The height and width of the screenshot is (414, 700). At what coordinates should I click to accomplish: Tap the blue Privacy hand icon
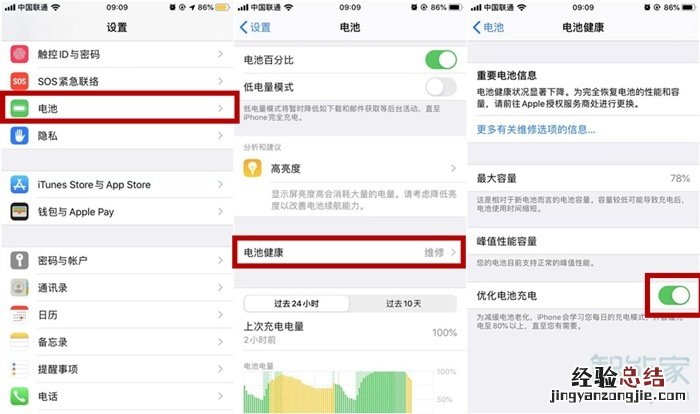[x=19, y=136]
